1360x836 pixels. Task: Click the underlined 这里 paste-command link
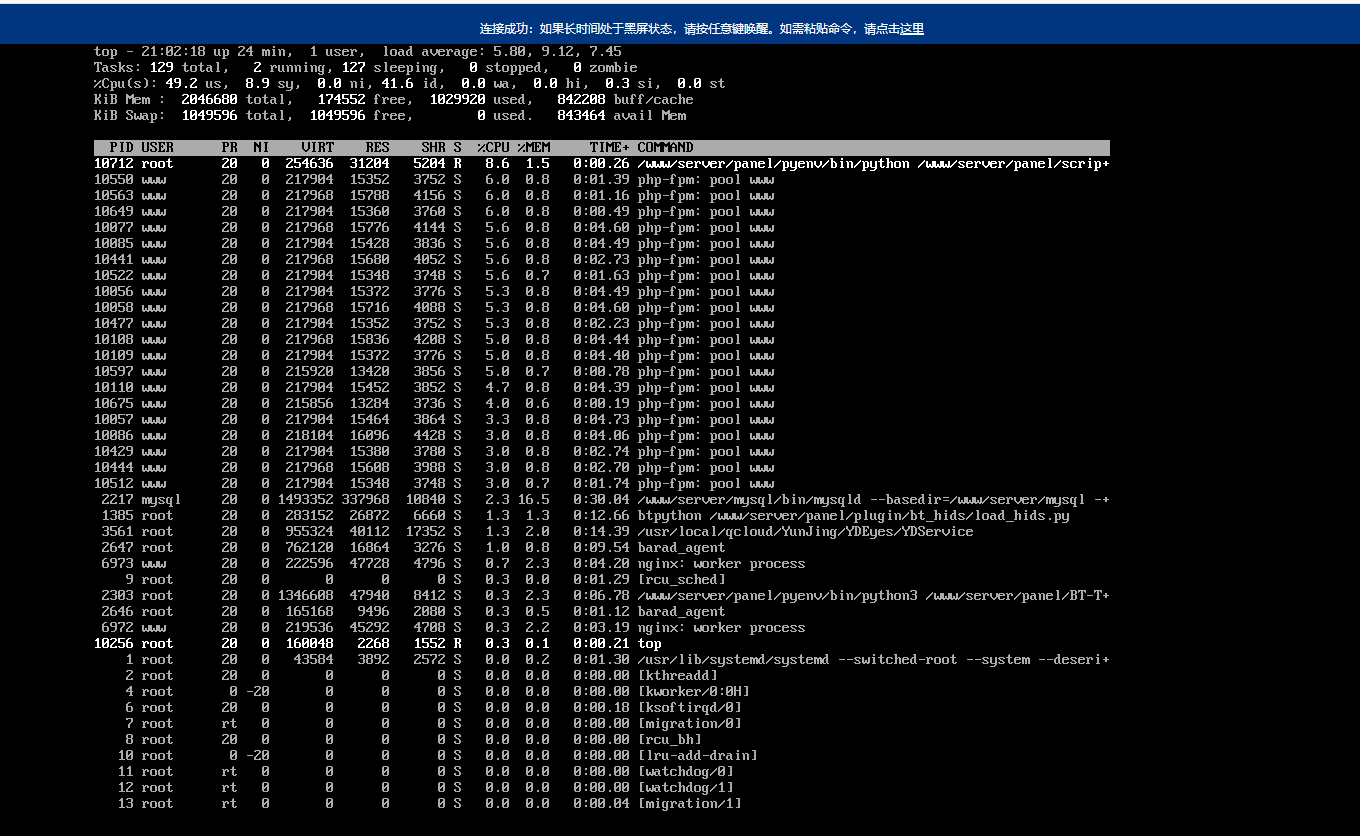(x=911, y=29)
